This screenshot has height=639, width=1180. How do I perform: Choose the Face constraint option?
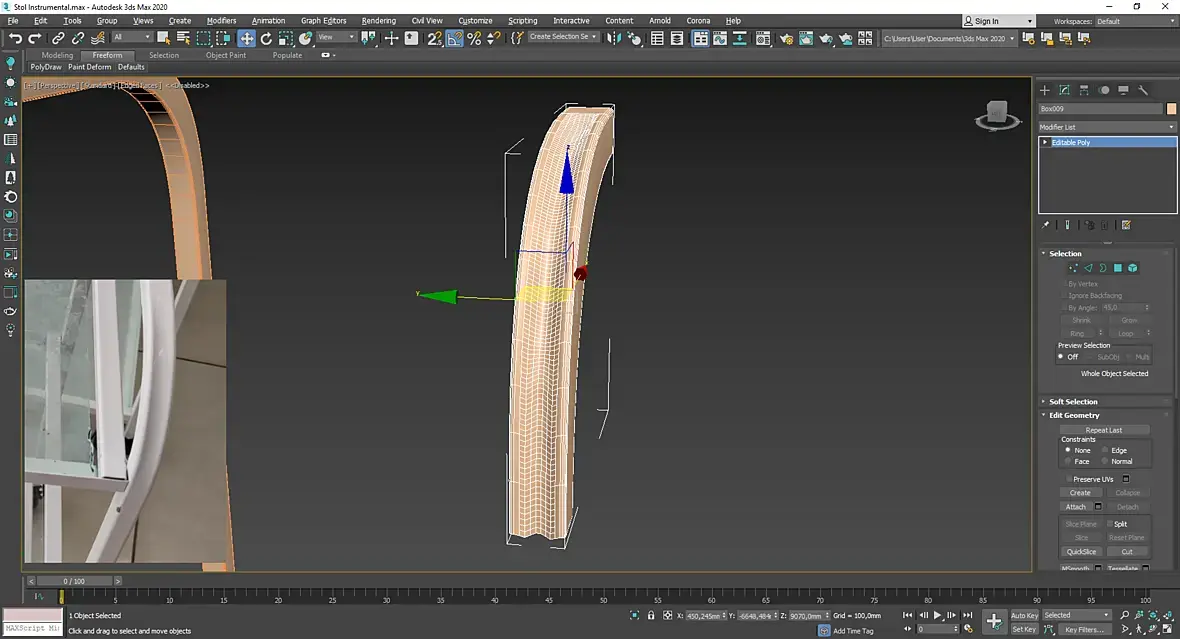tap(1068, 461)
